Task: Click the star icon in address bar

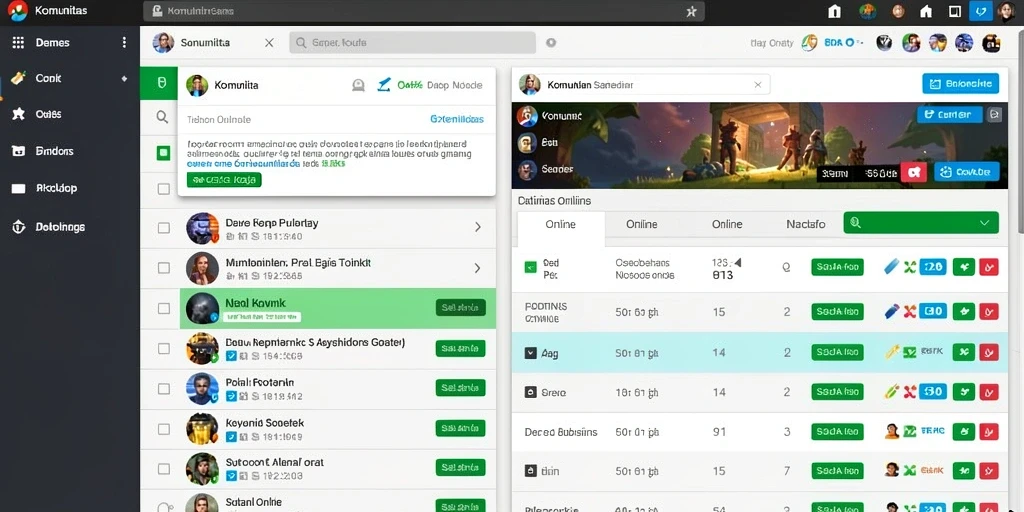Action: 692,11
